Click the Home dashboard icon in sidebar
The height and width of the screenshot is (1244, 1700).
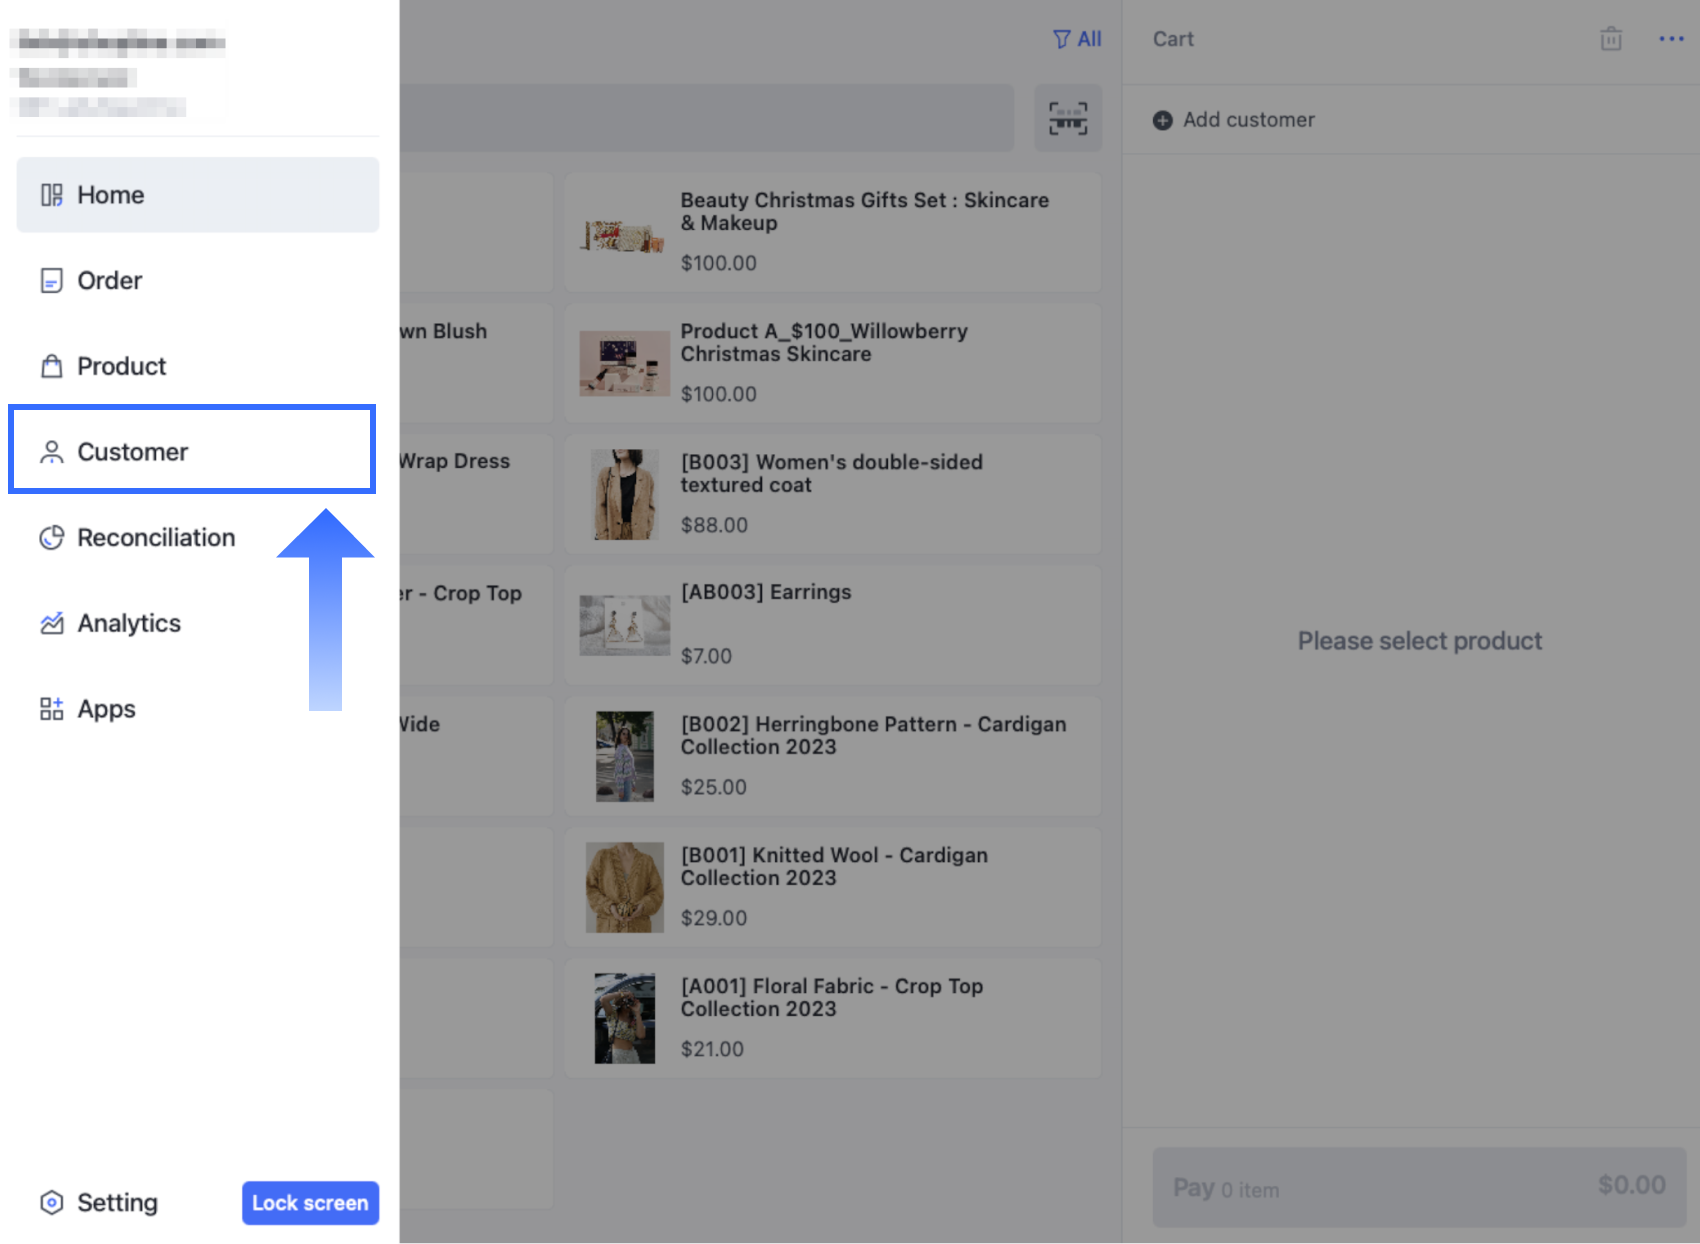[x=51, y=195]
